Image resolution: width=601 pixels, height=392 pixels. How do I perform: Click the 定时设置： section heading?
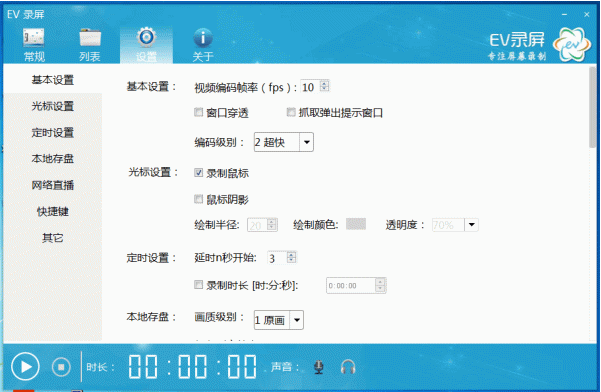tap(151, 258)
